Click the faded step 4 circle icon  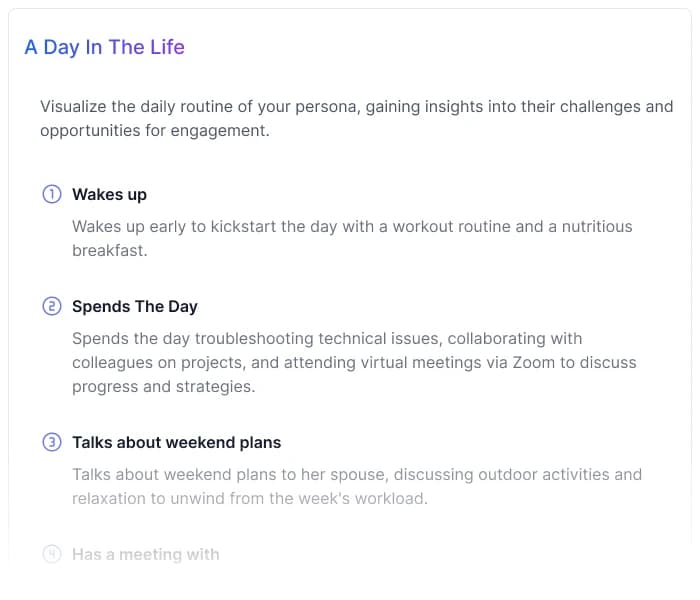click(x=51, y=554)
